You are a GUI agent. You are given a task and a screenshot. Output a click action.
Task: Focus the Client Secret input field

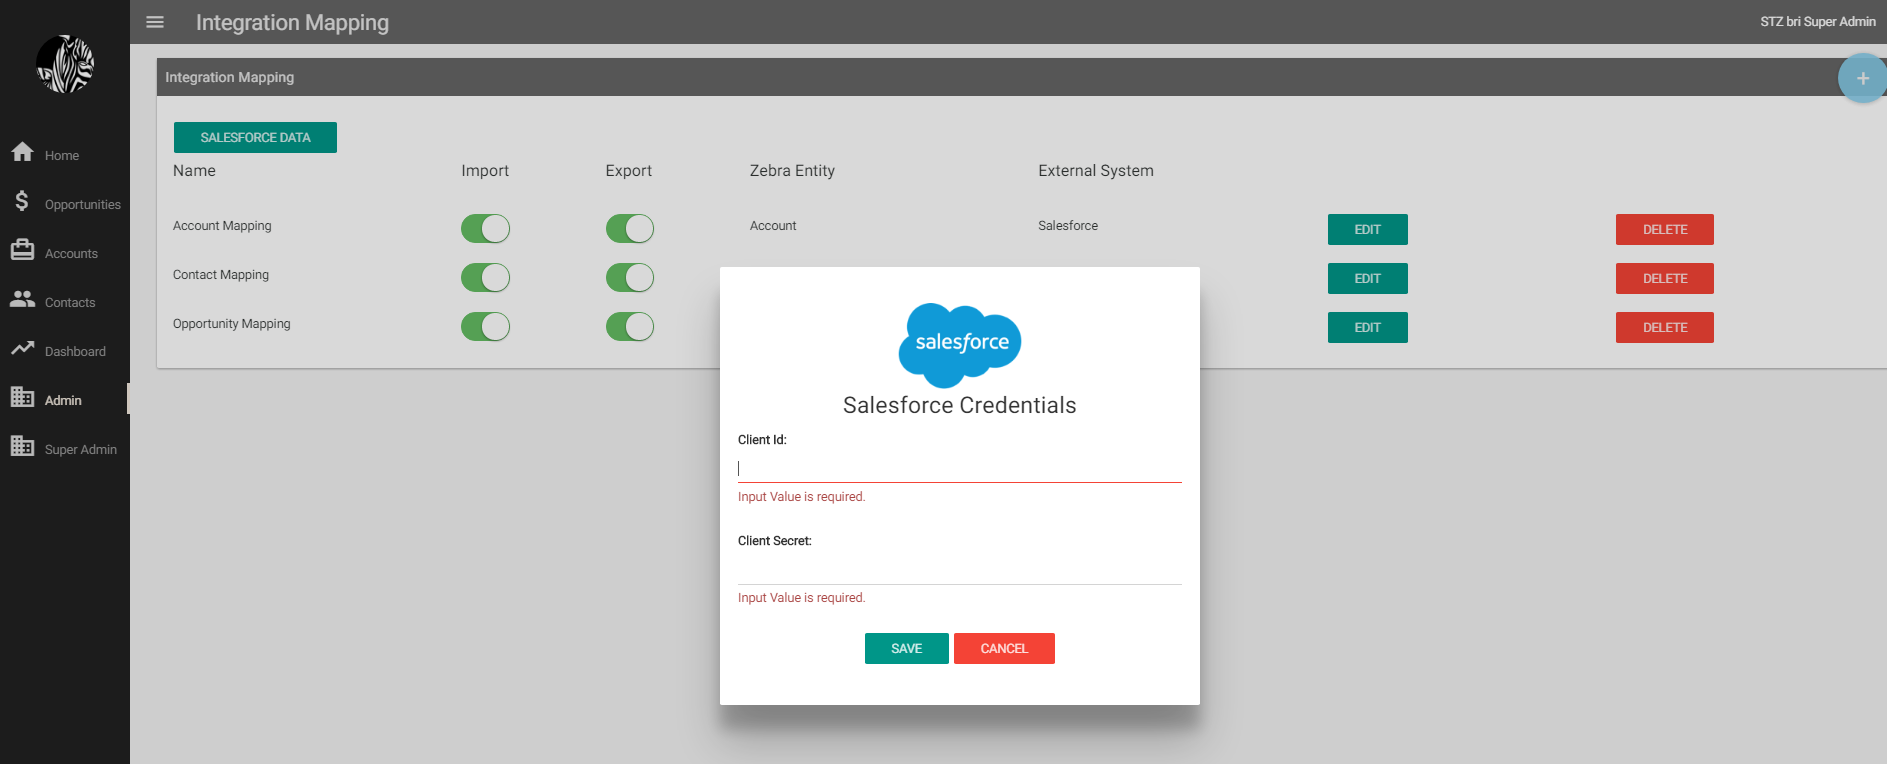959,570
